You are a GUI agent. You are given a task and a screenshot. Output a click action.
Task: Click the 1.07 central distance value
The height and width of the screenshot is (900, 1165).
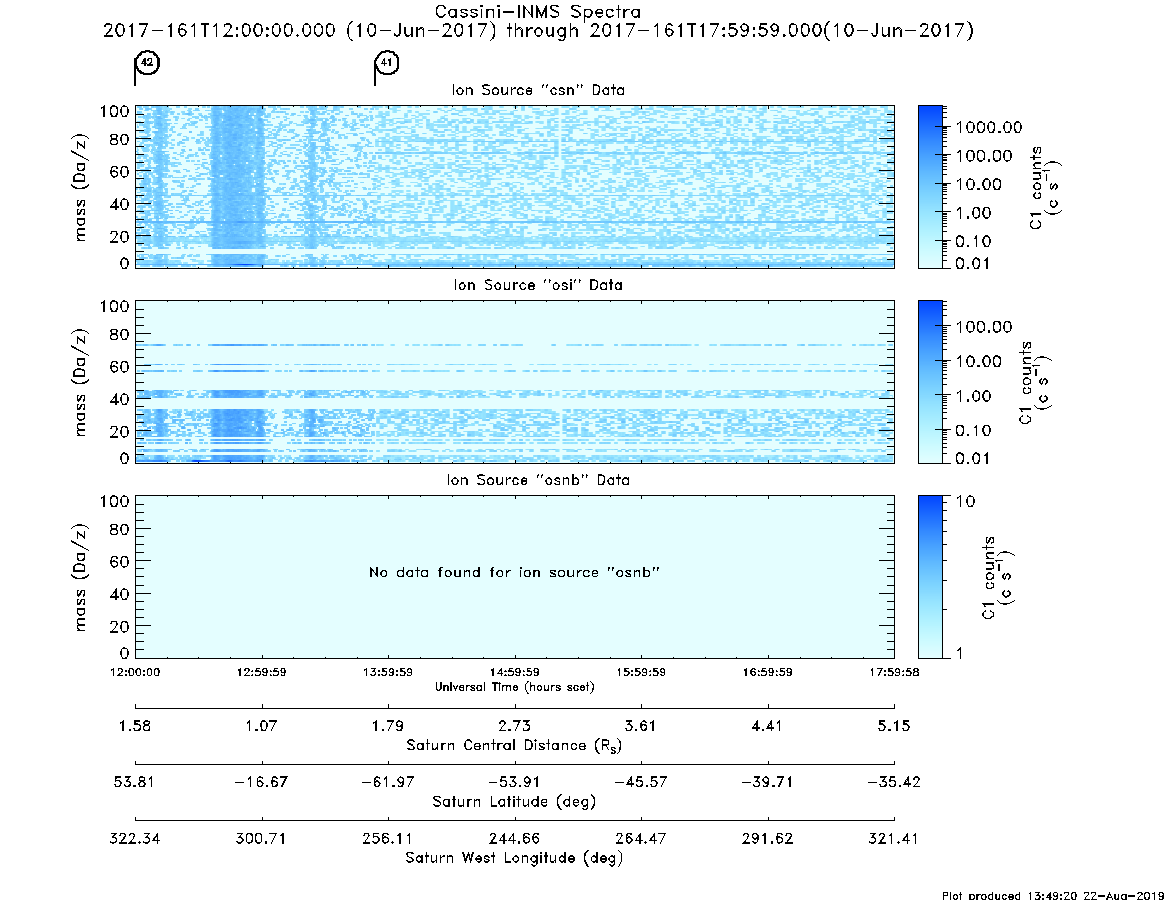click(262, 726)
